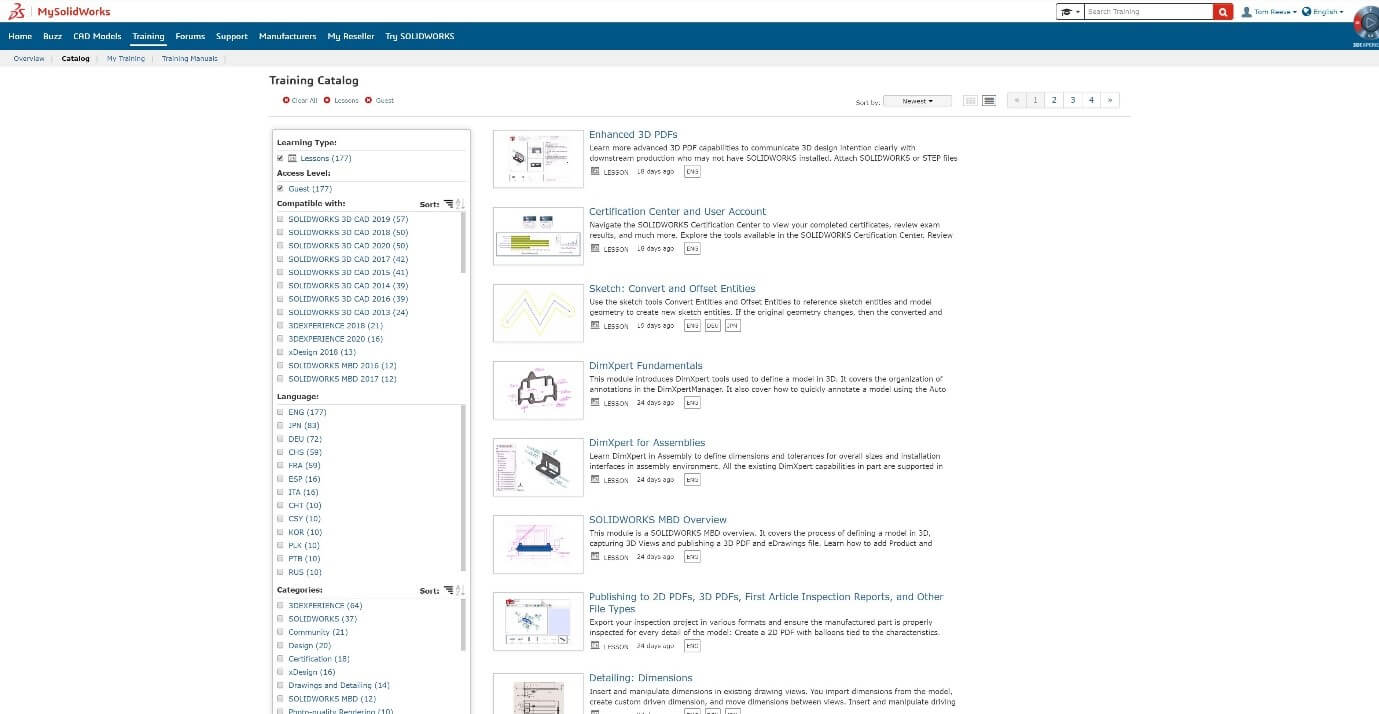Click the lesson icon under SOLIDWORKS MBD Overview
This screenshot has height=714, width=1379.
coord(595,557)
